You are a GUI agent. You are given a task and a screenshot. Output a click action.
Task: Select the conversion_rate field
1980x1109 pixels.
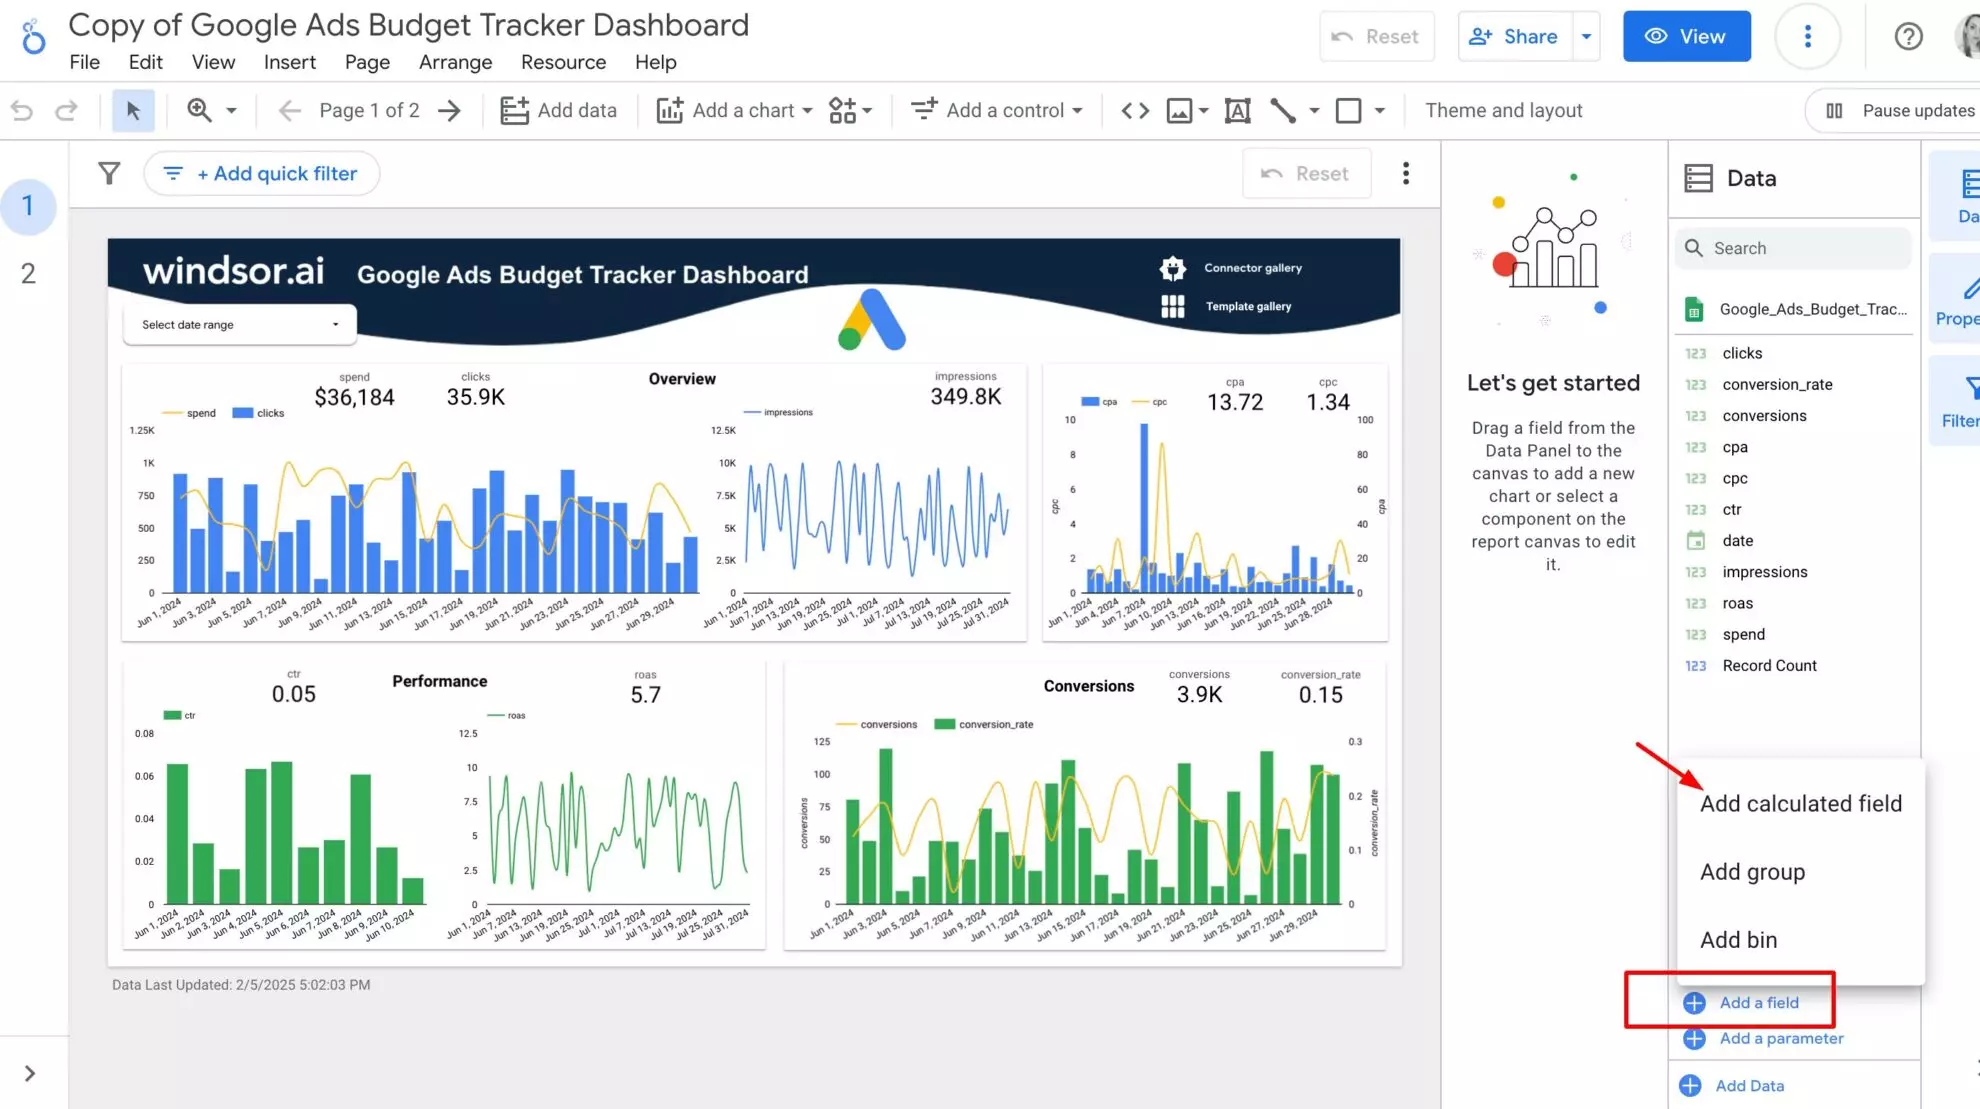1777,385
